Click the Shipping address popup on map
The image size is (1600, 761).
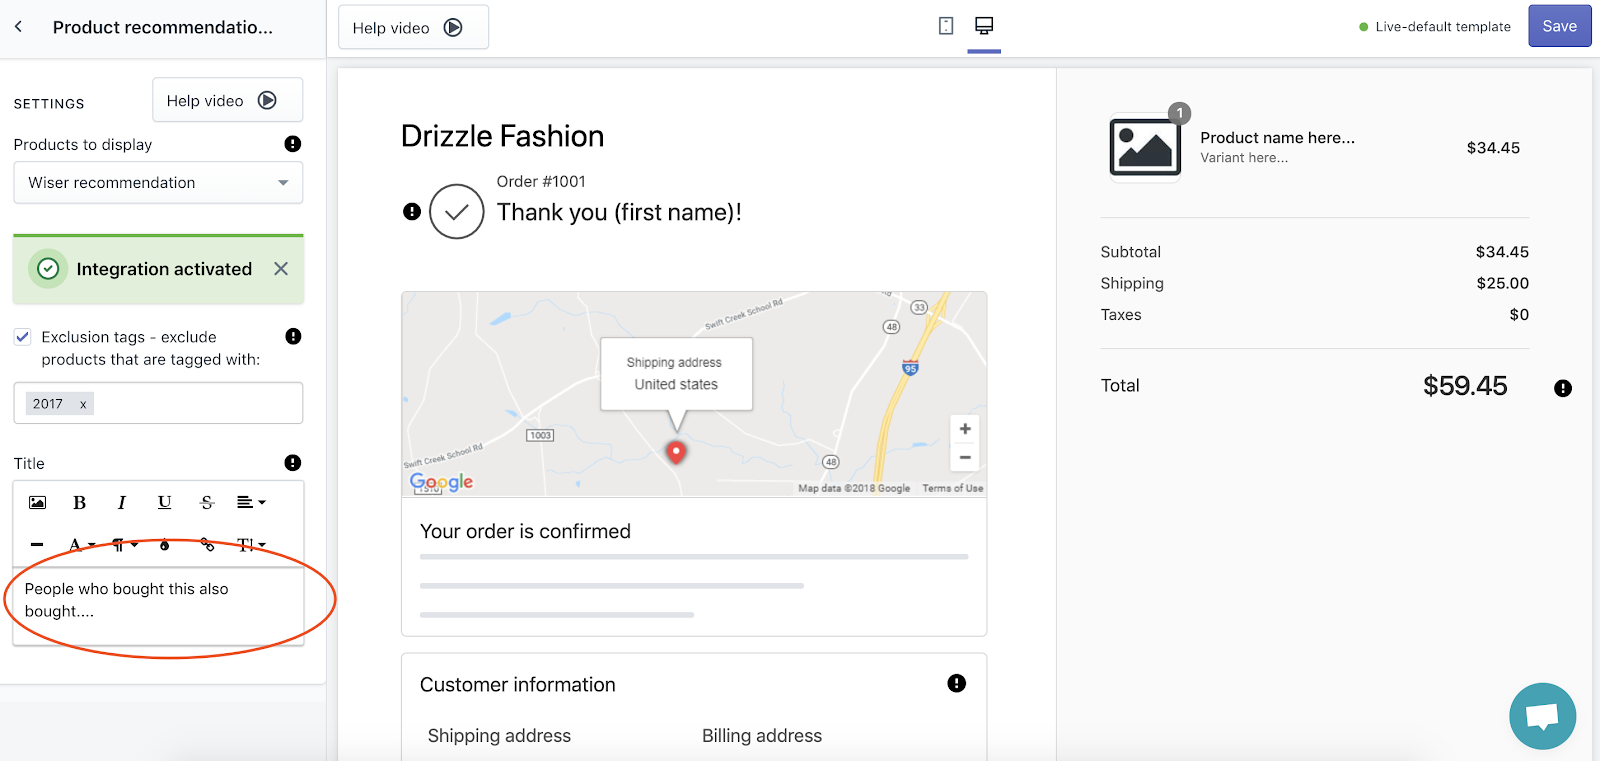pyautogui.click(x=676, y=374)
